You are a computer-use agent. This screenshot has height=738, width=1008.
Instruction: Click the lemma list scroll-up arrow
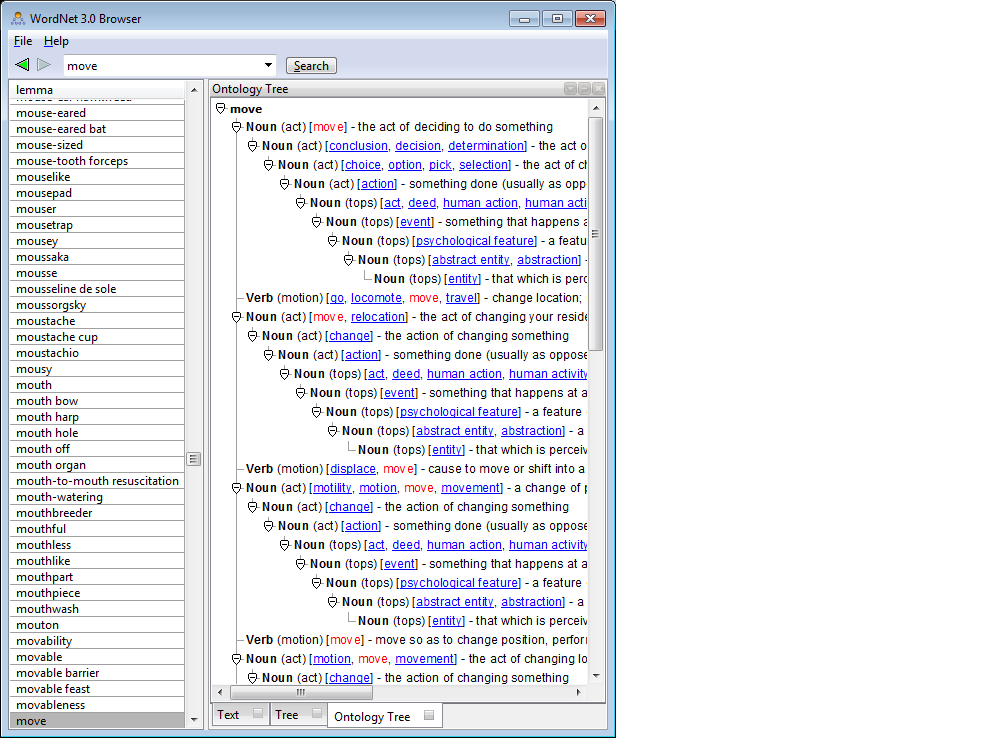(194, 90)
